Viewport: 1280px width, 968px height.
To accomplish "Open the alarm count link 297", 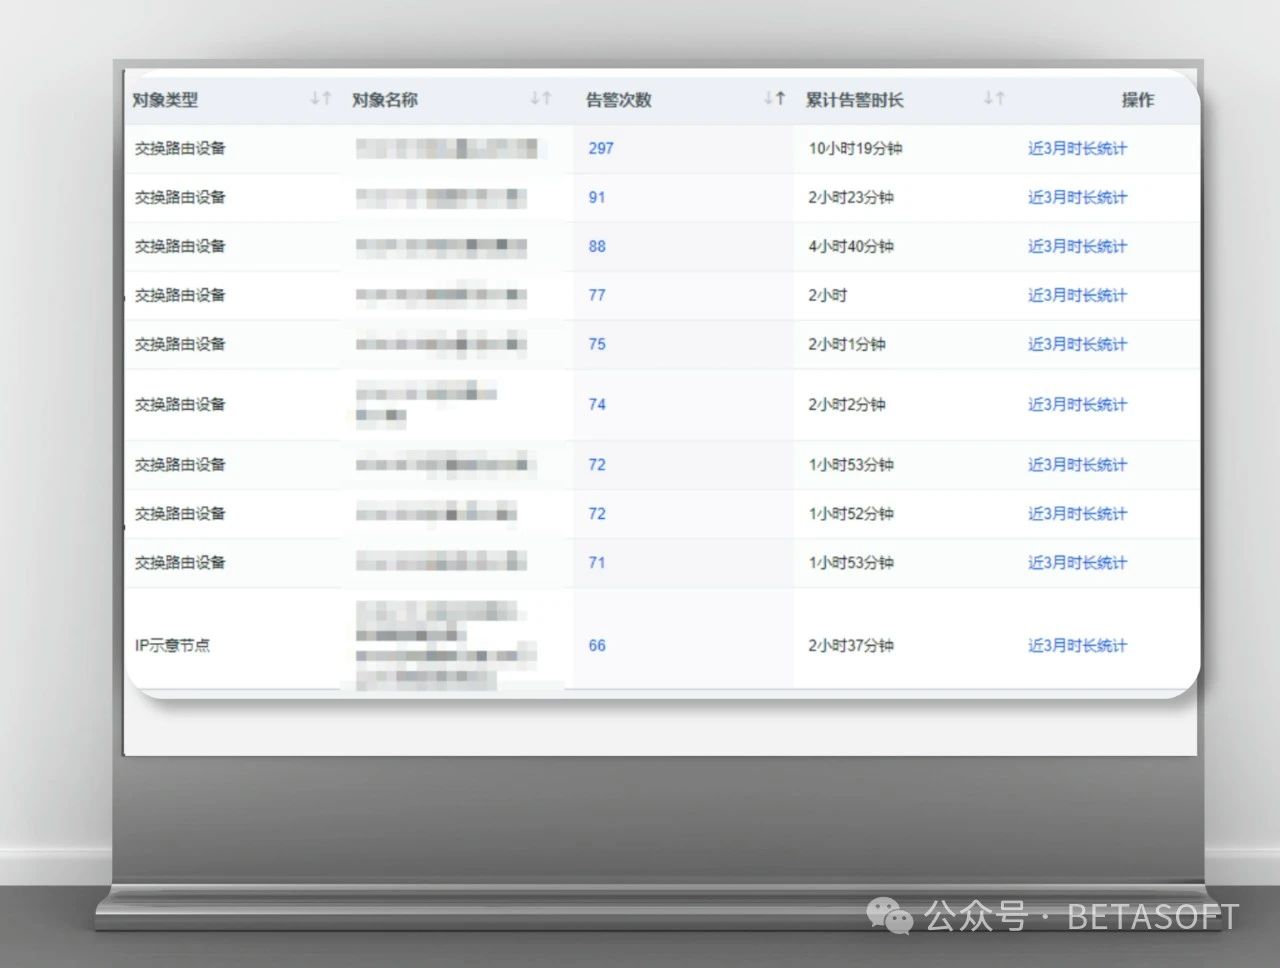I will tap(600, 148).
